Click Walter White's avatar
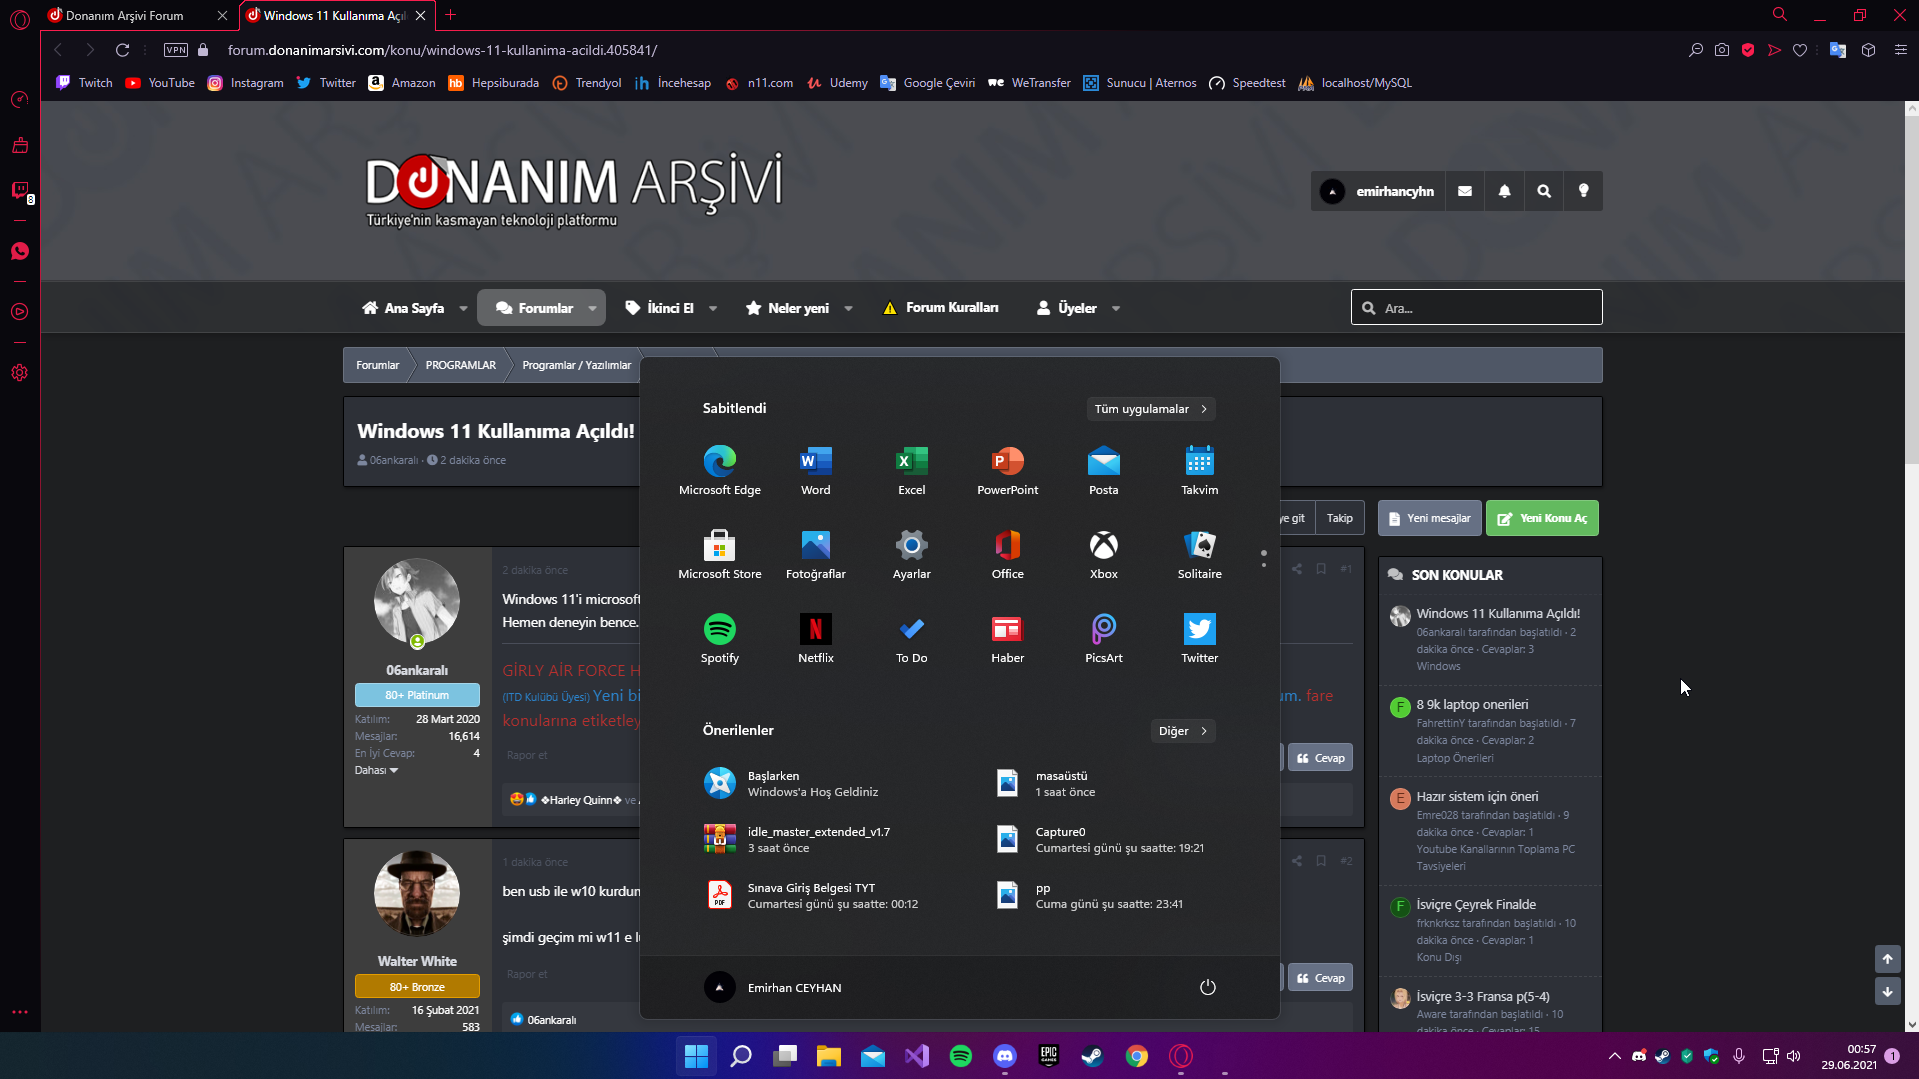The height and width of the screenshot is (1079, 1919). coord(417,894)
